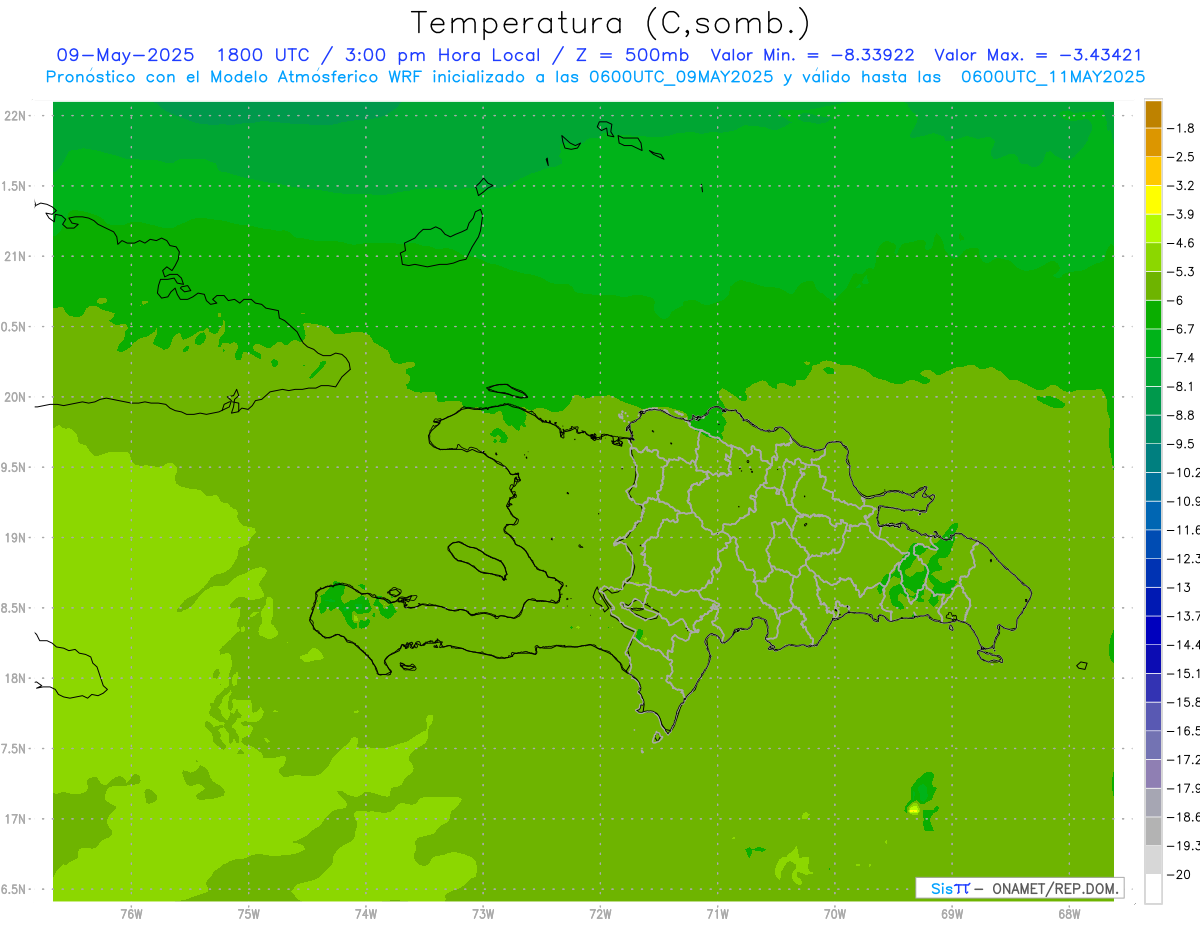Click the -3.9 colorbar label
The height and width of the screenshot is (927, 1200).
pos(1180,214)
